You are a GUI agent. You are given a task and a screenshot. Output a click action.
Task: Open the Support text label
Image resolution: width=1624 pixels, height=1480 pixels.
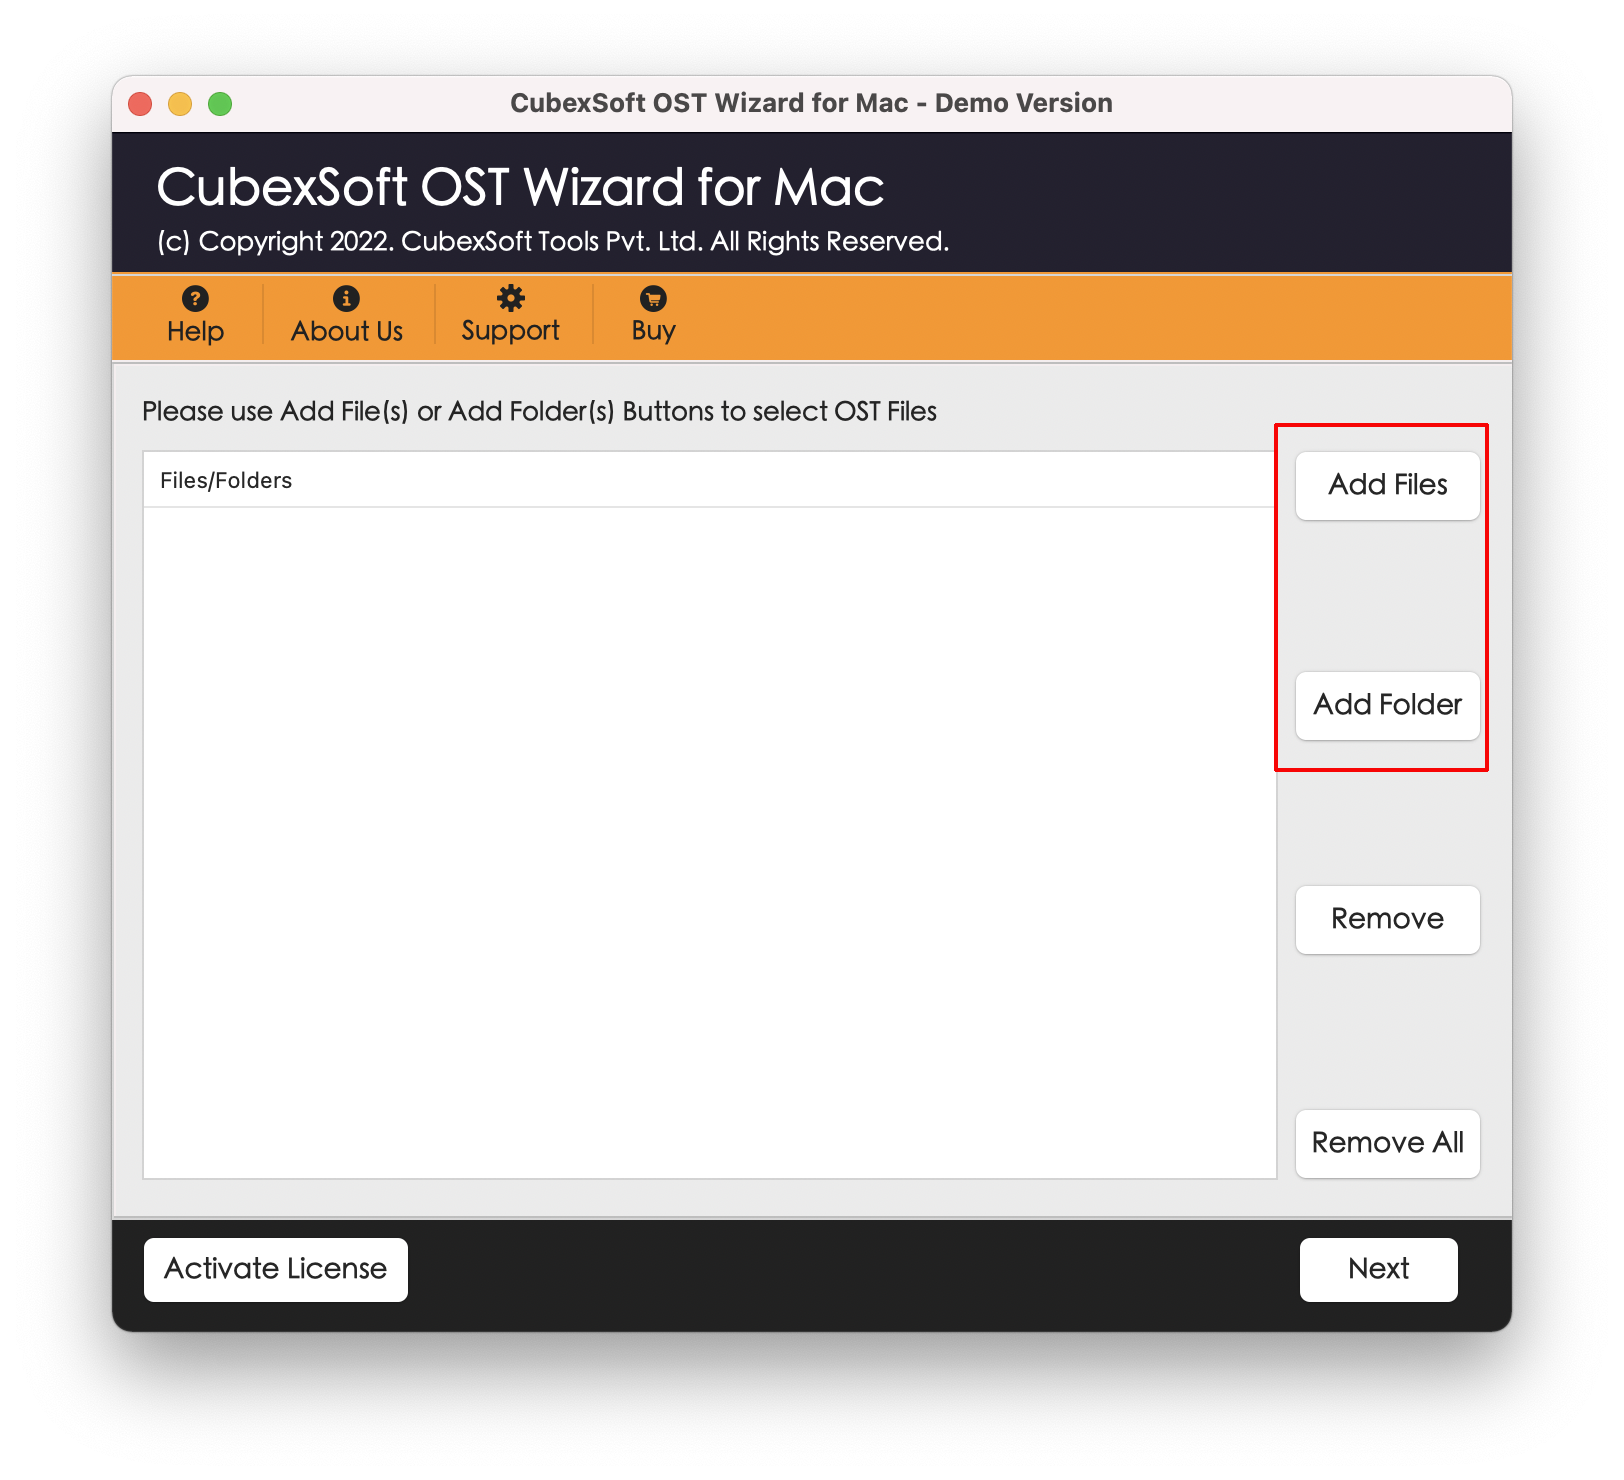coord(510,331)
